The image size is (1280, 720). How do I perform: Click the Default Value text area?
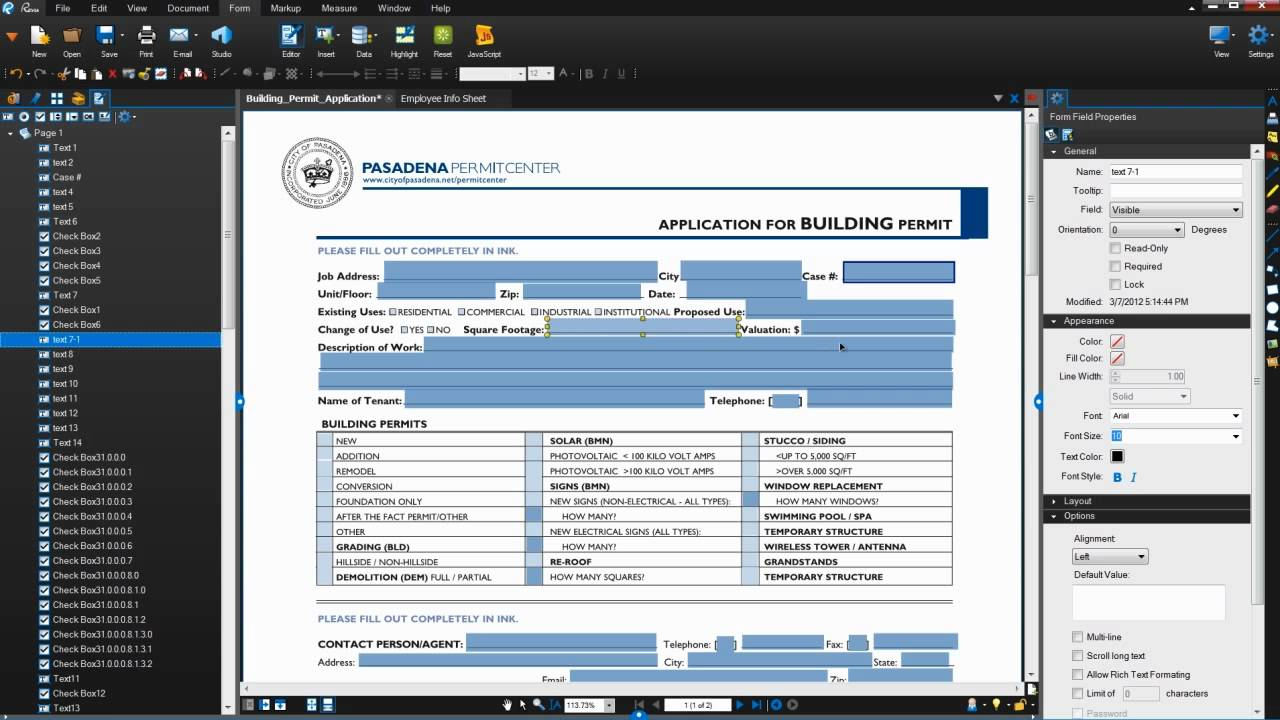click(x=1148, y=603)
